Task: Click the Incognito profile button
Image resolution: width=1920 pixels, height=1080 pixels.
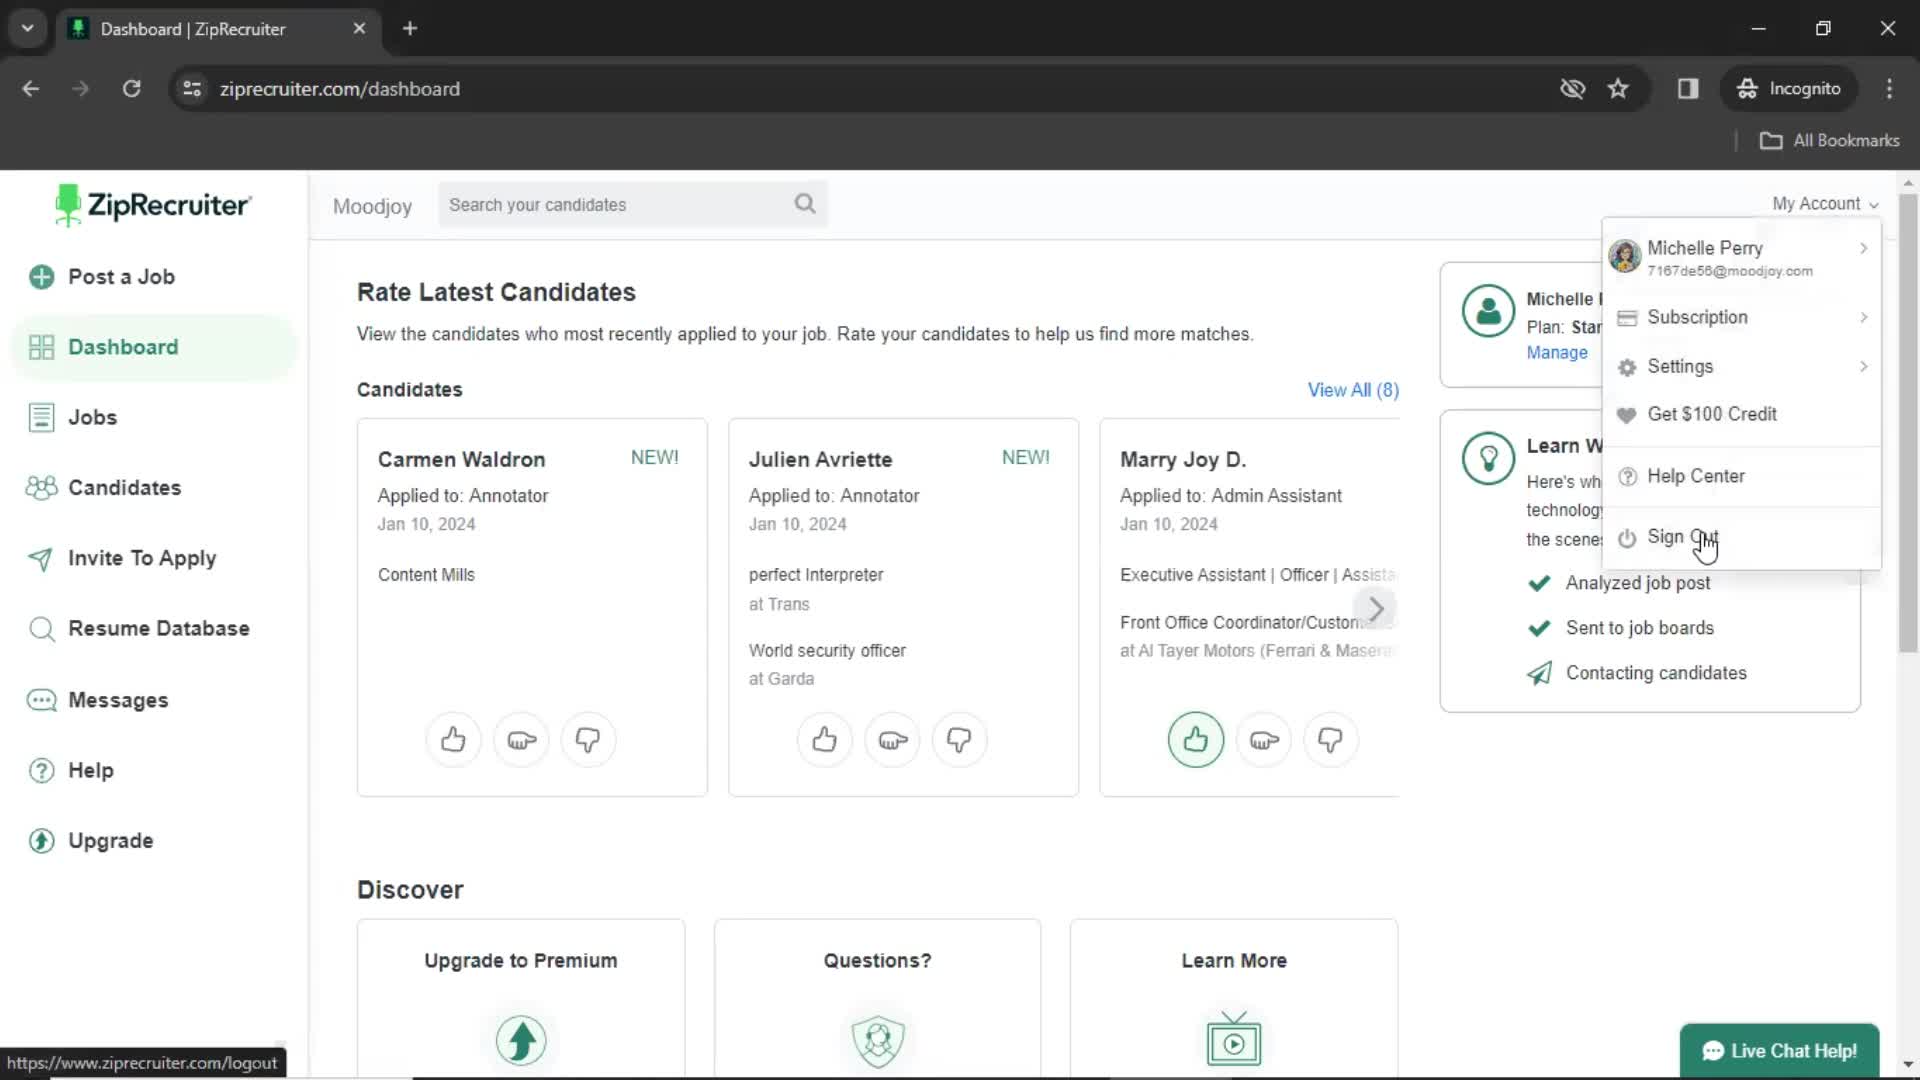Action: (1788, 89)
